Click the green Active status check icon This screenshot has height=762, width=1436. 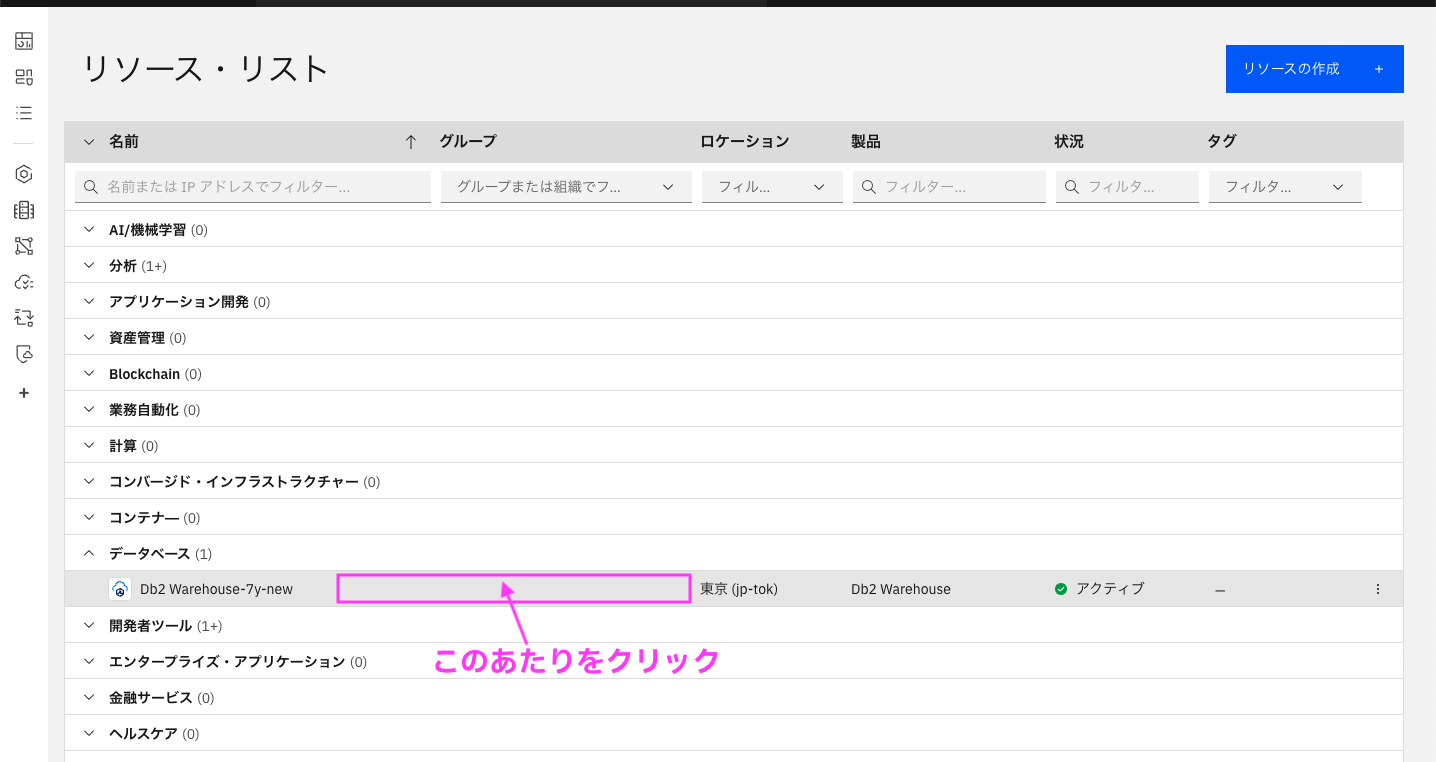1061,589
